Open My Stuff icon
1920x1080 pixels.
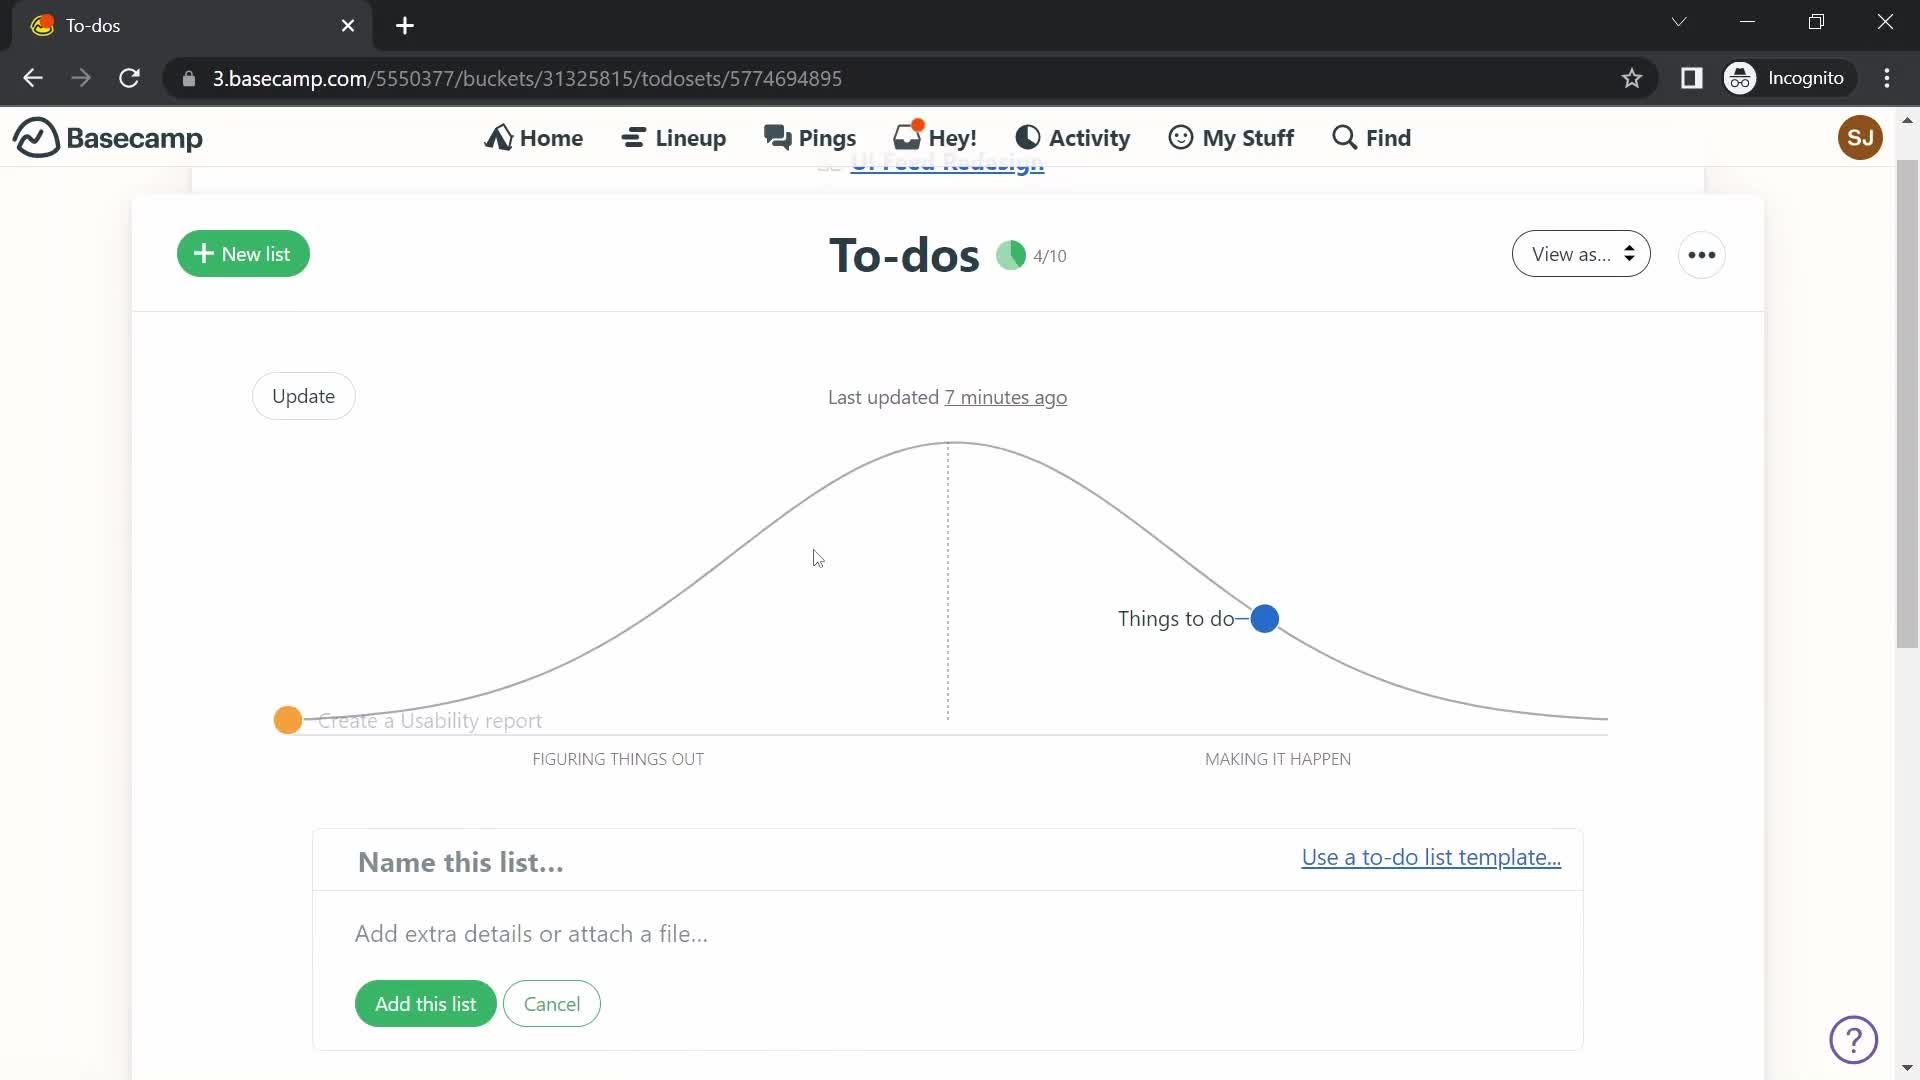tap(1180, 137)
